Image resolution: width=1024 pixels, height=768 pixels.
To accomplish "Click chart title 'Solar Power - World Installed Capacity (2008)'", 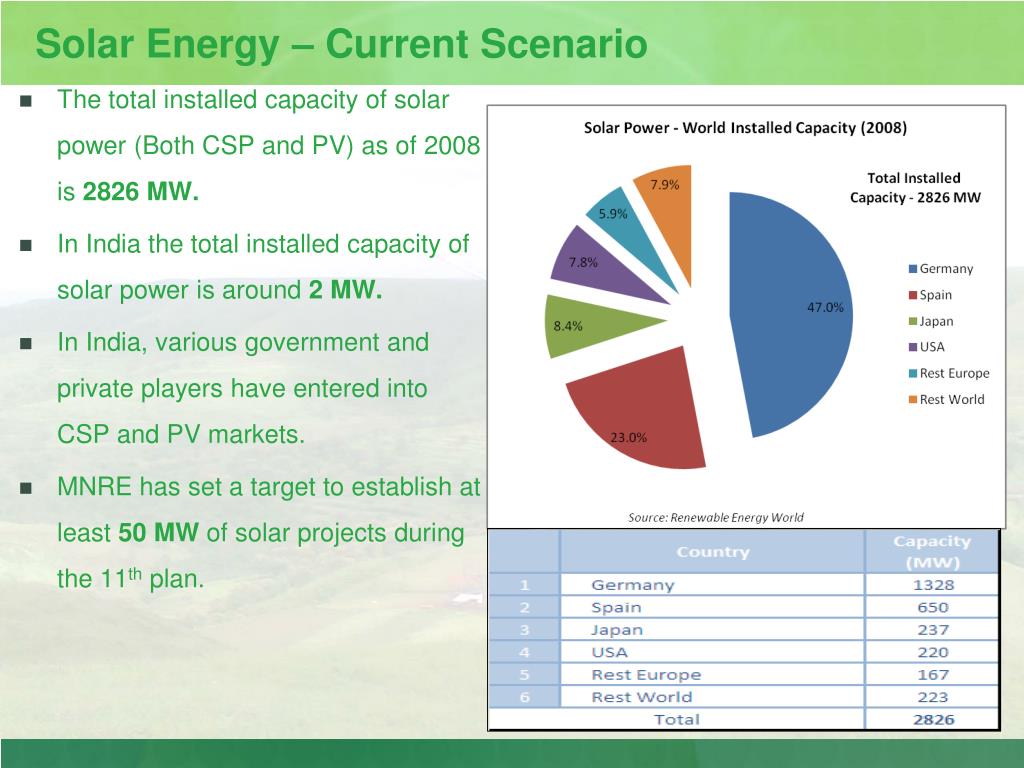I will (745, 128).
